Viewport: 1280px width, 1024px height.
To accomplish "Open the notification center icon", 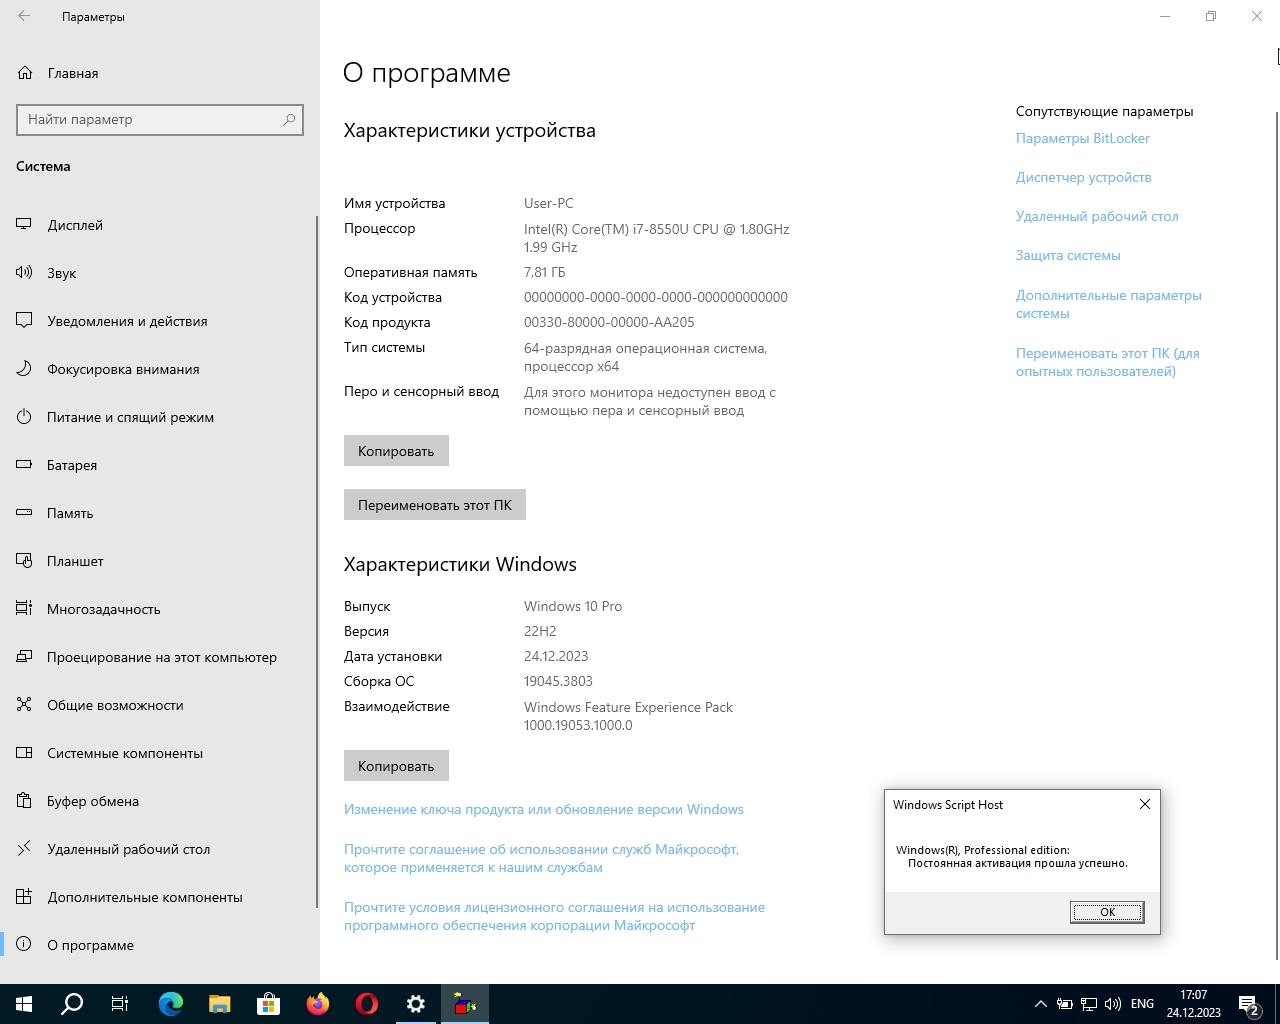I will (1248, 1004).
